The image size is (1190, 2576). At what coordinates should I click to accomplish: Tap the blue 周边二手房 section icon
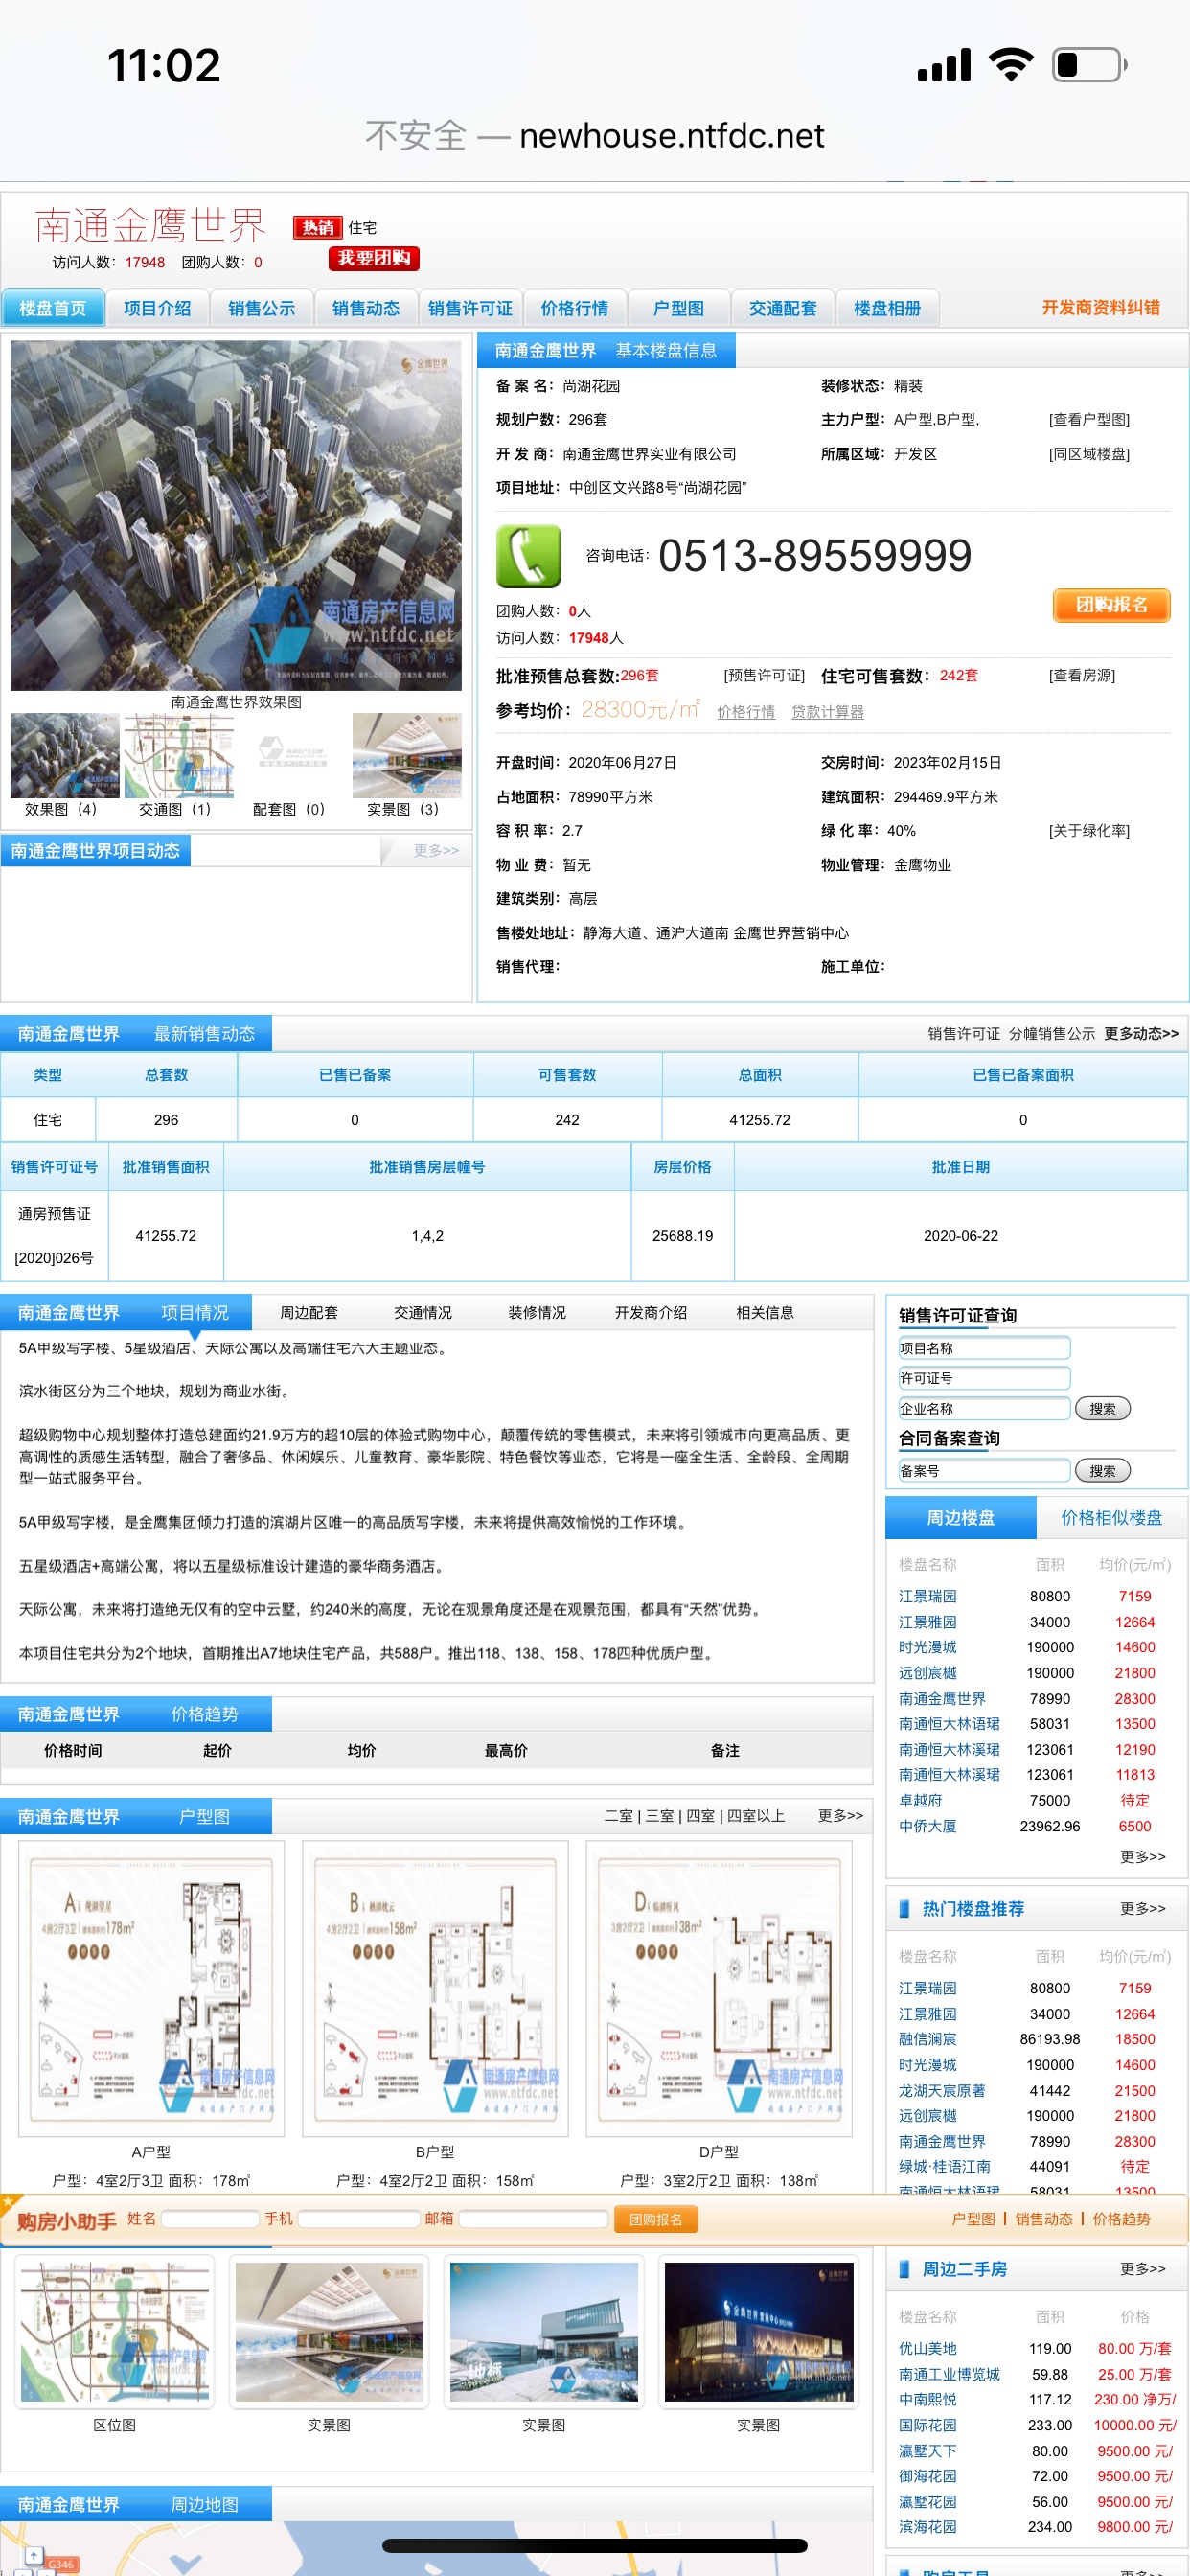pyautogui.click(x=904, y=2269)
